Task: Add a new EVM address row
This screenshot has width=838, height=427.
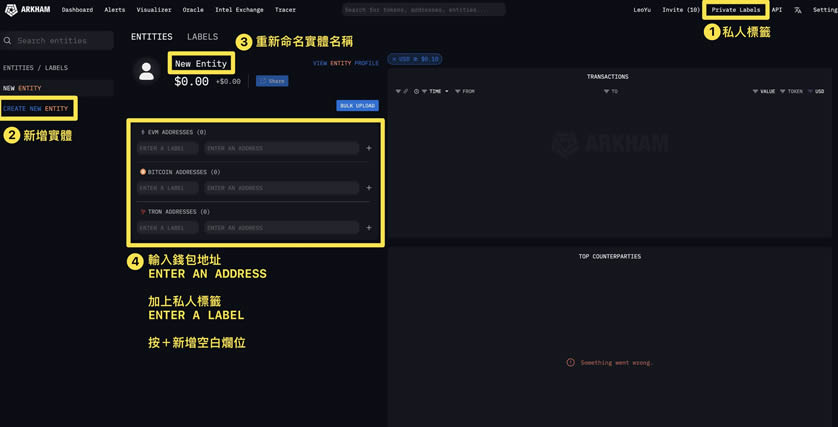Action: point(369,148)
